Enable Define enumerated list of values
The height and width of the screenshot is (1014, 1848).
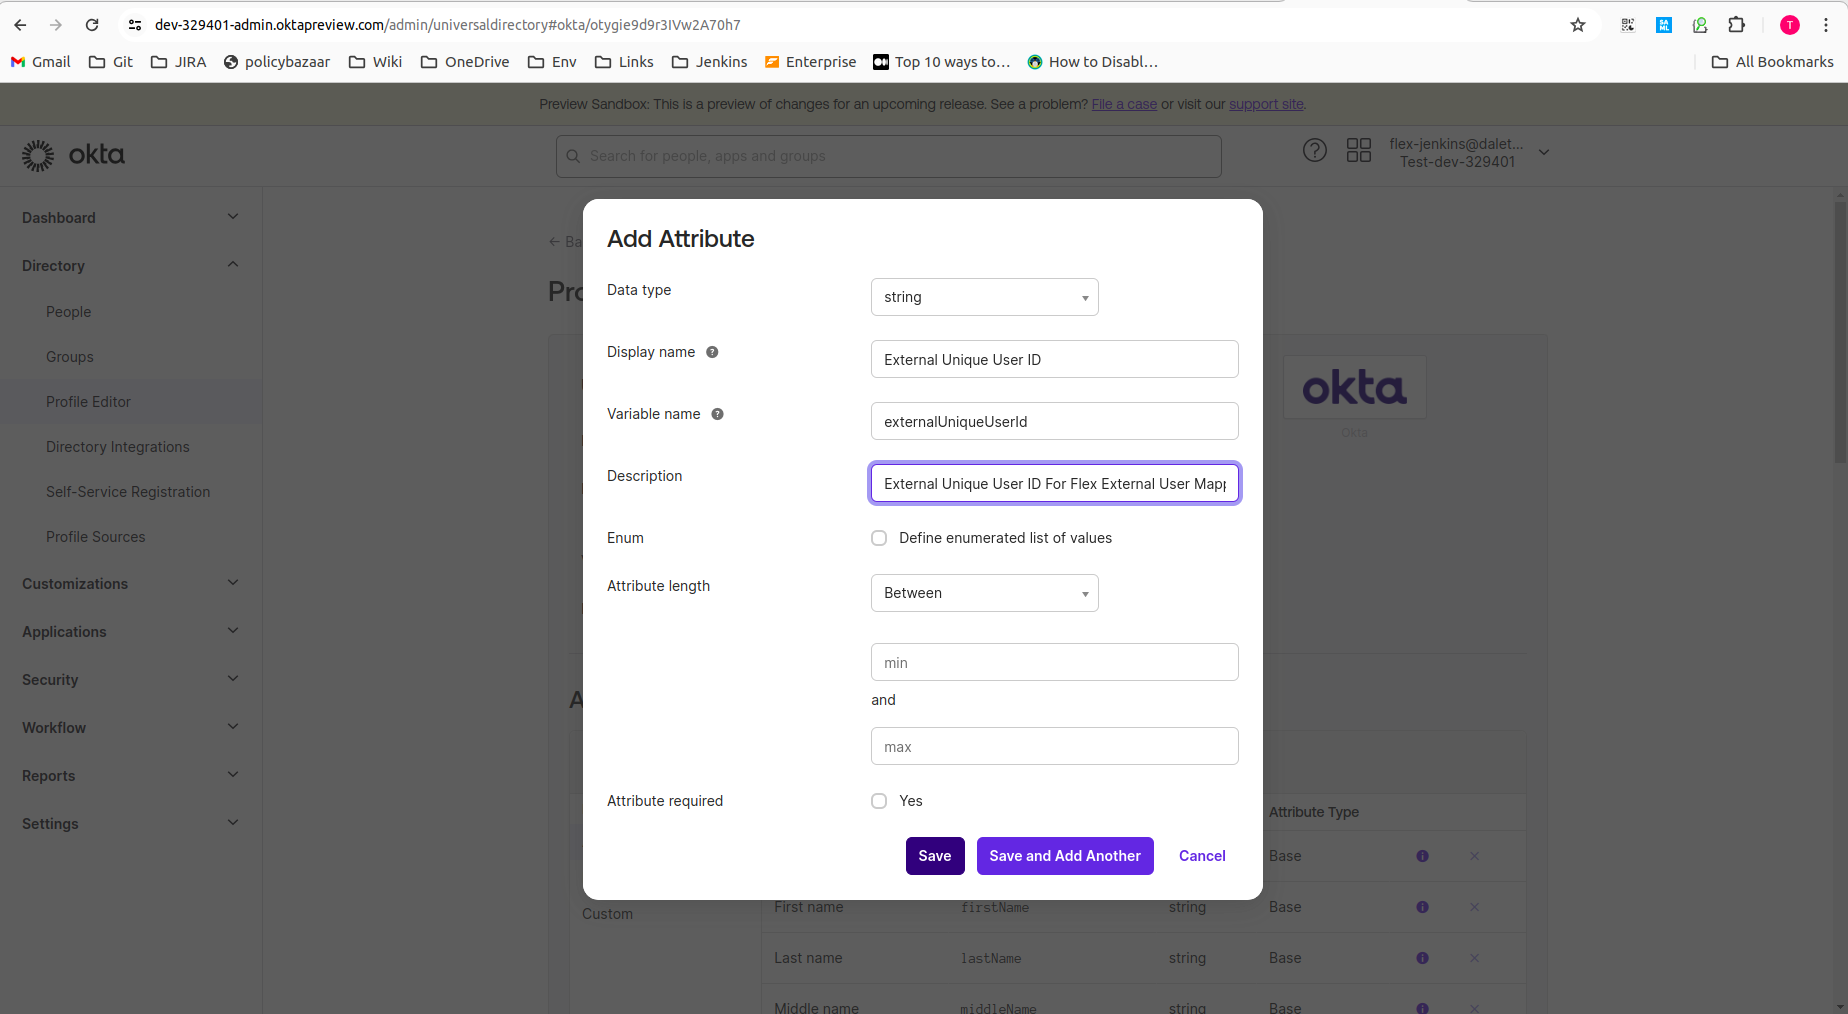(x=878, y=538)
